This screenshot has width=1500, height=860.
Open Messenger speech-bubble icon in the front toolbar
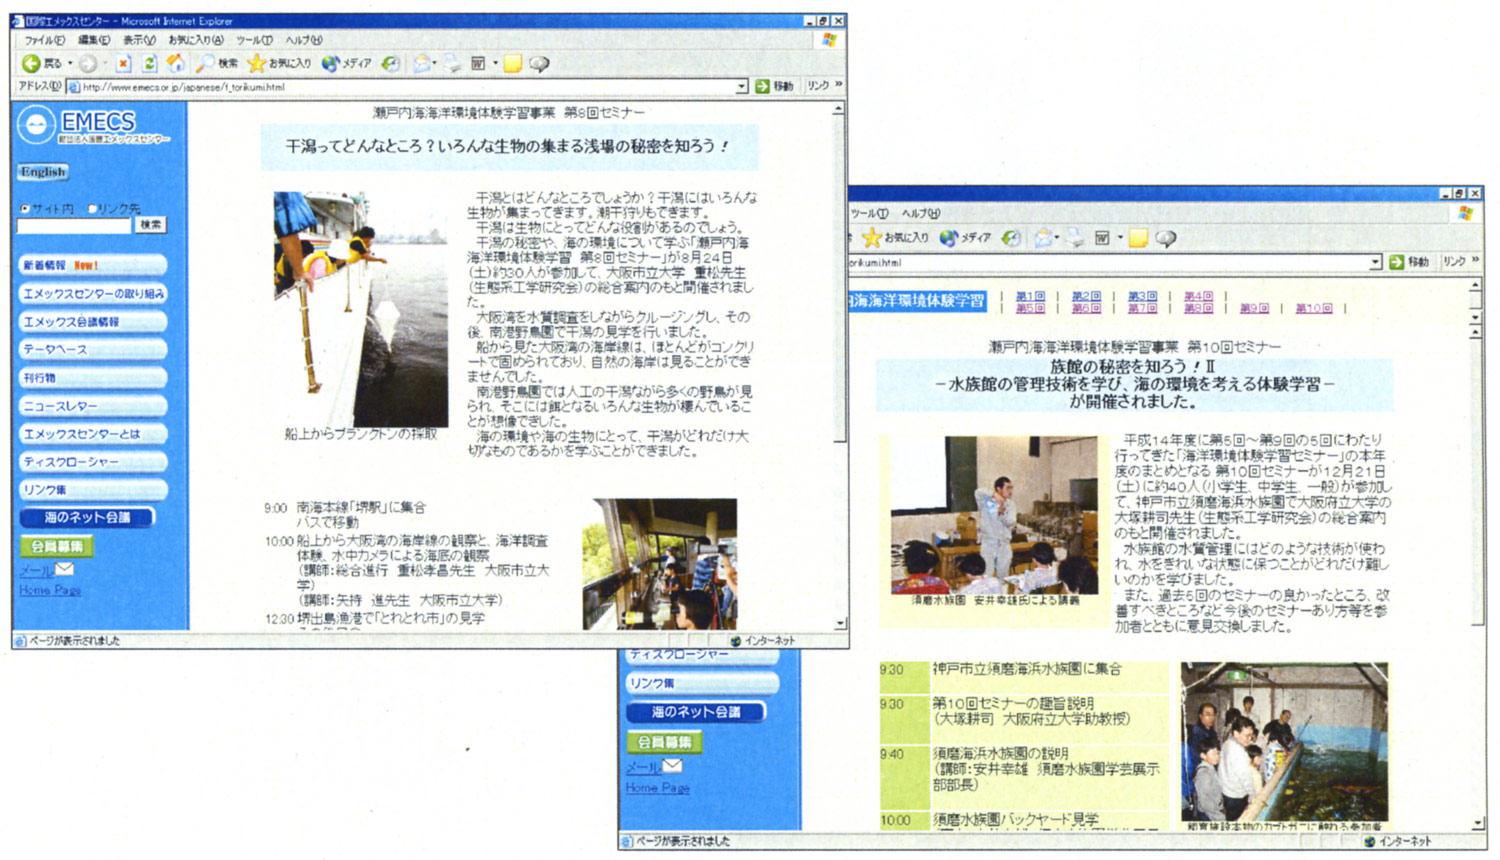coord(539,64)
